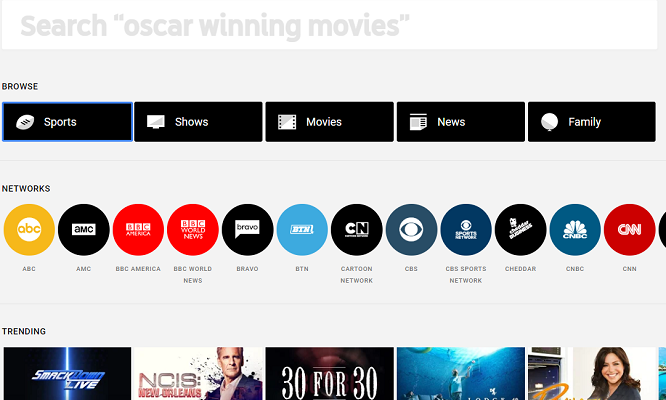Open the Movies browse category
Screen dimensions: 666x400
pos(329,122)
